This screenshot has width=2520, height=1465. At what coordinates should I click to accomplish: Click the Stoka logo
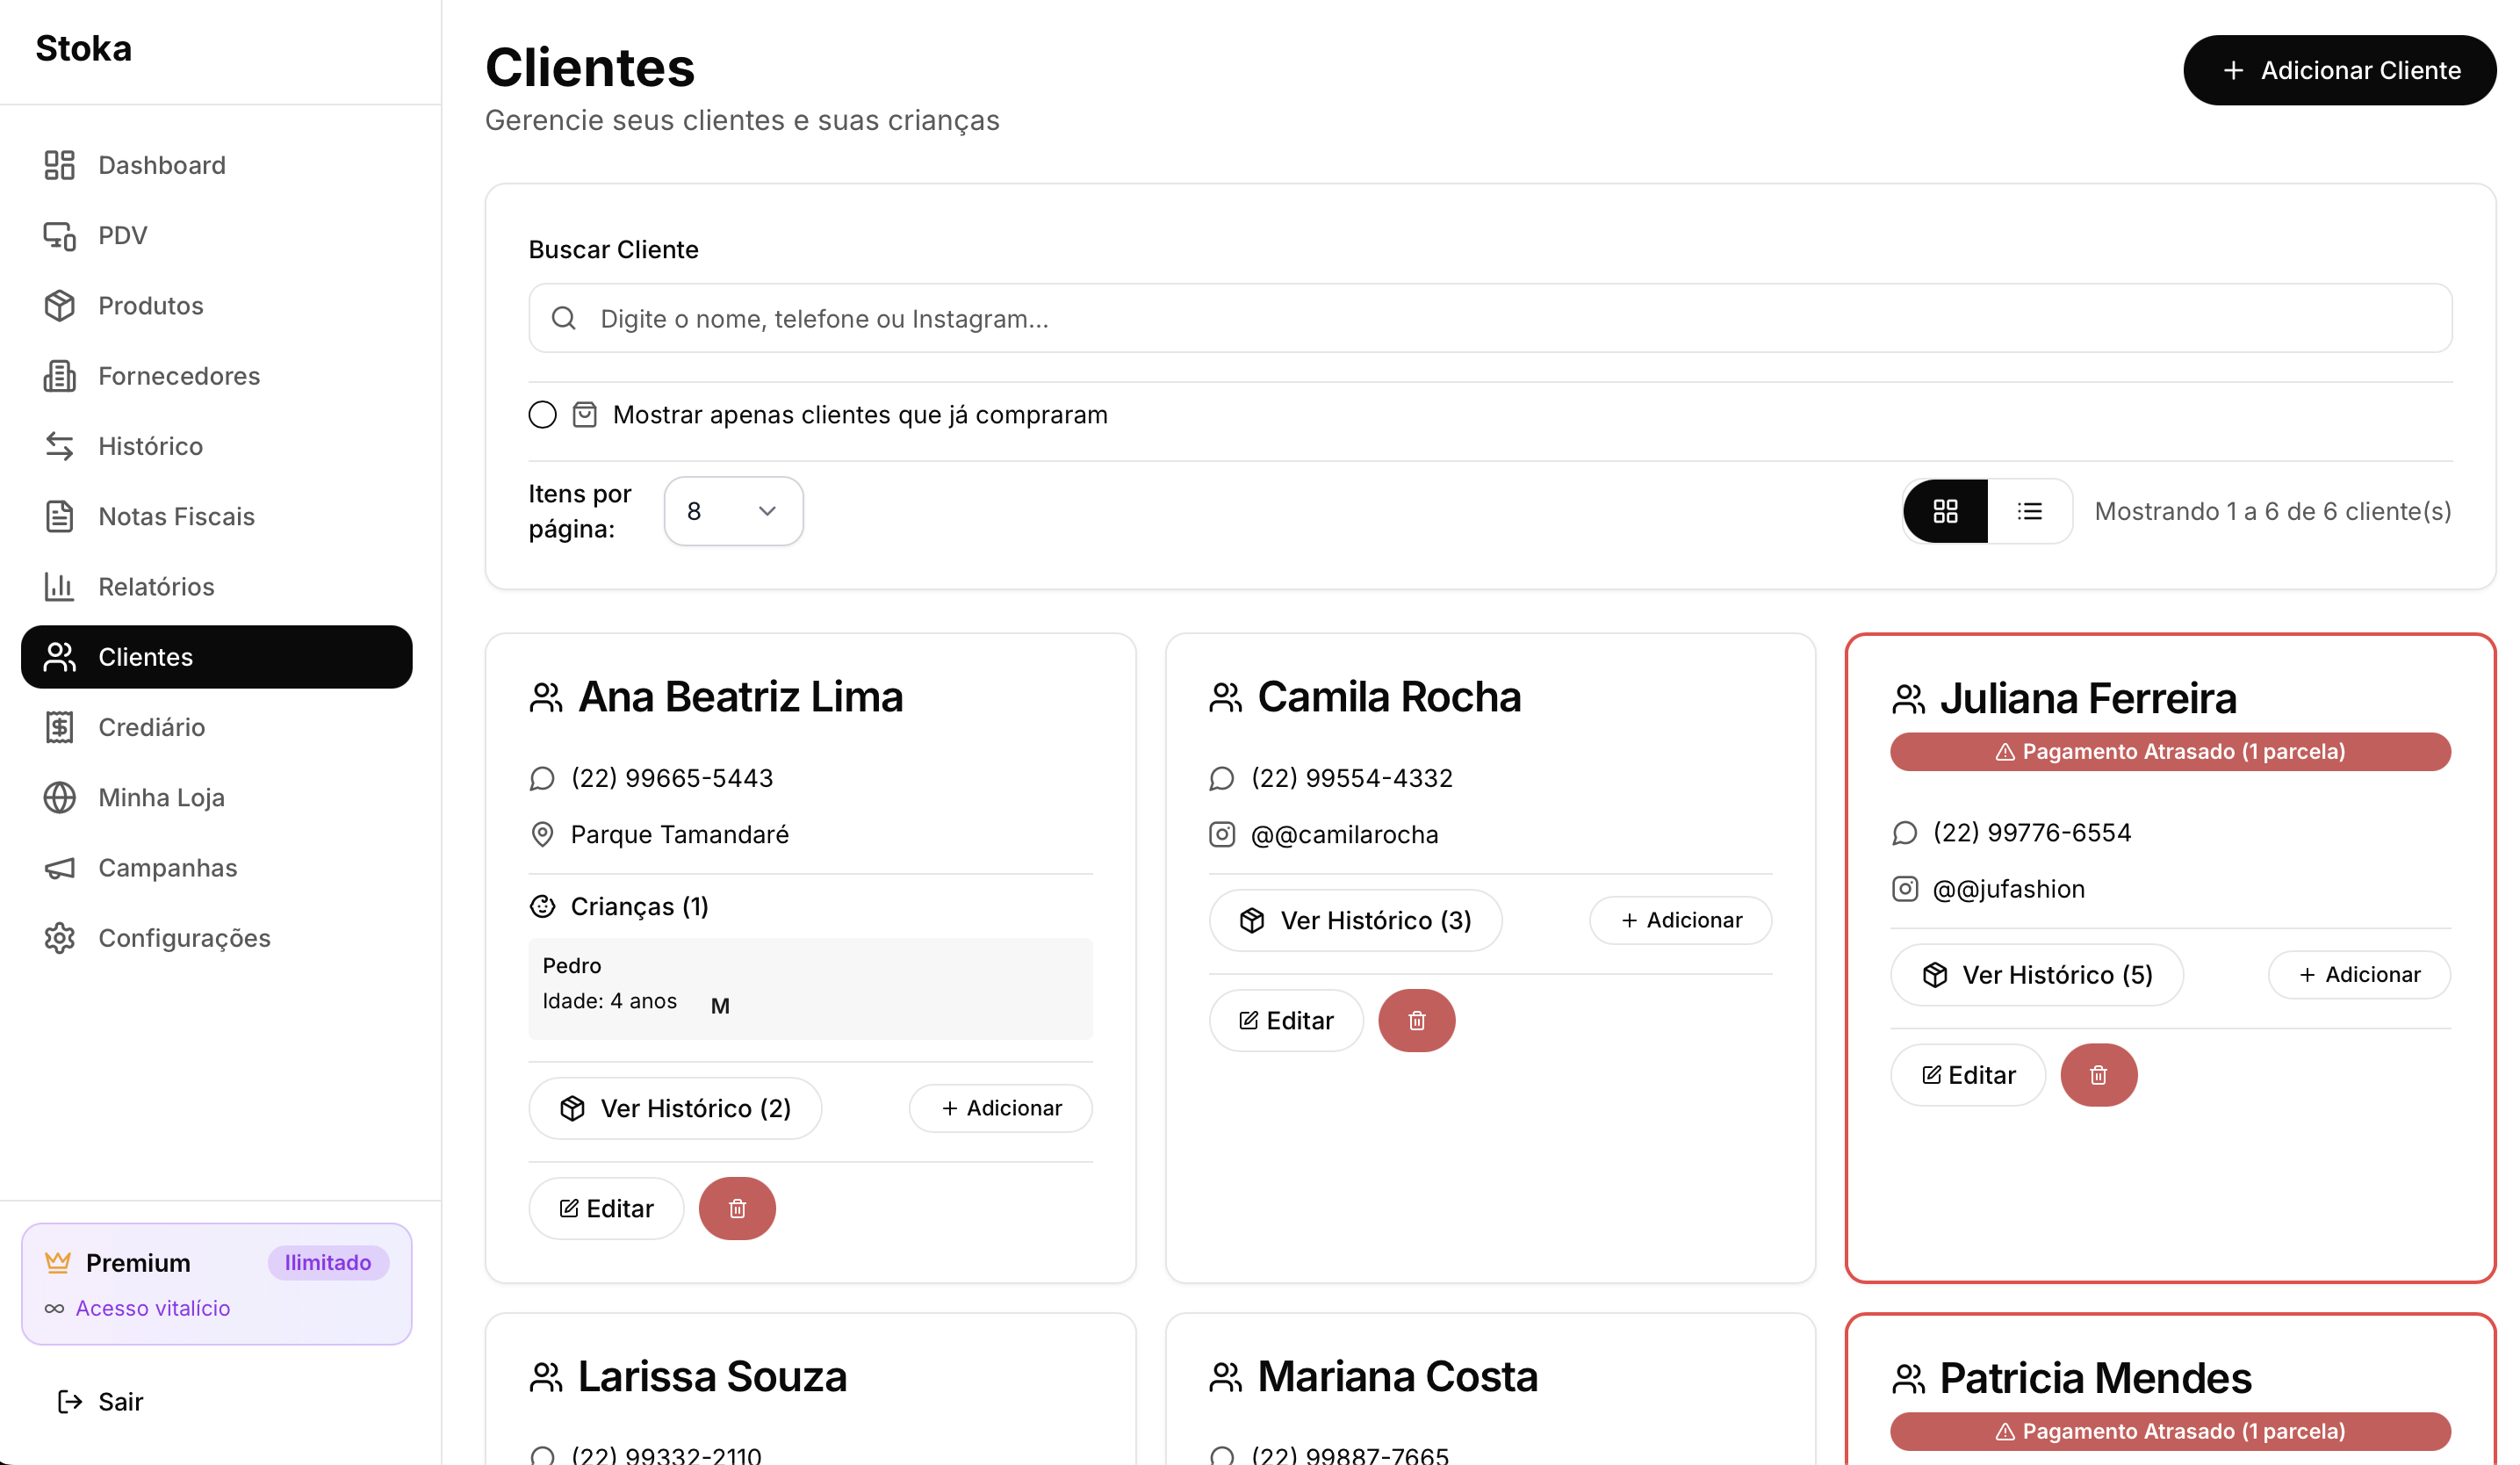84,48
